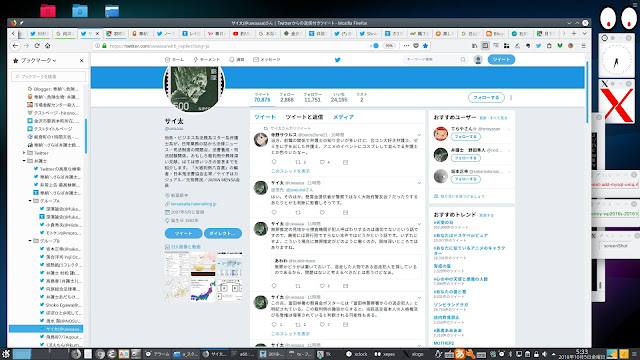Click the 90% zoom level indicator
Viewport: 640px width, 360px height.
389,46
